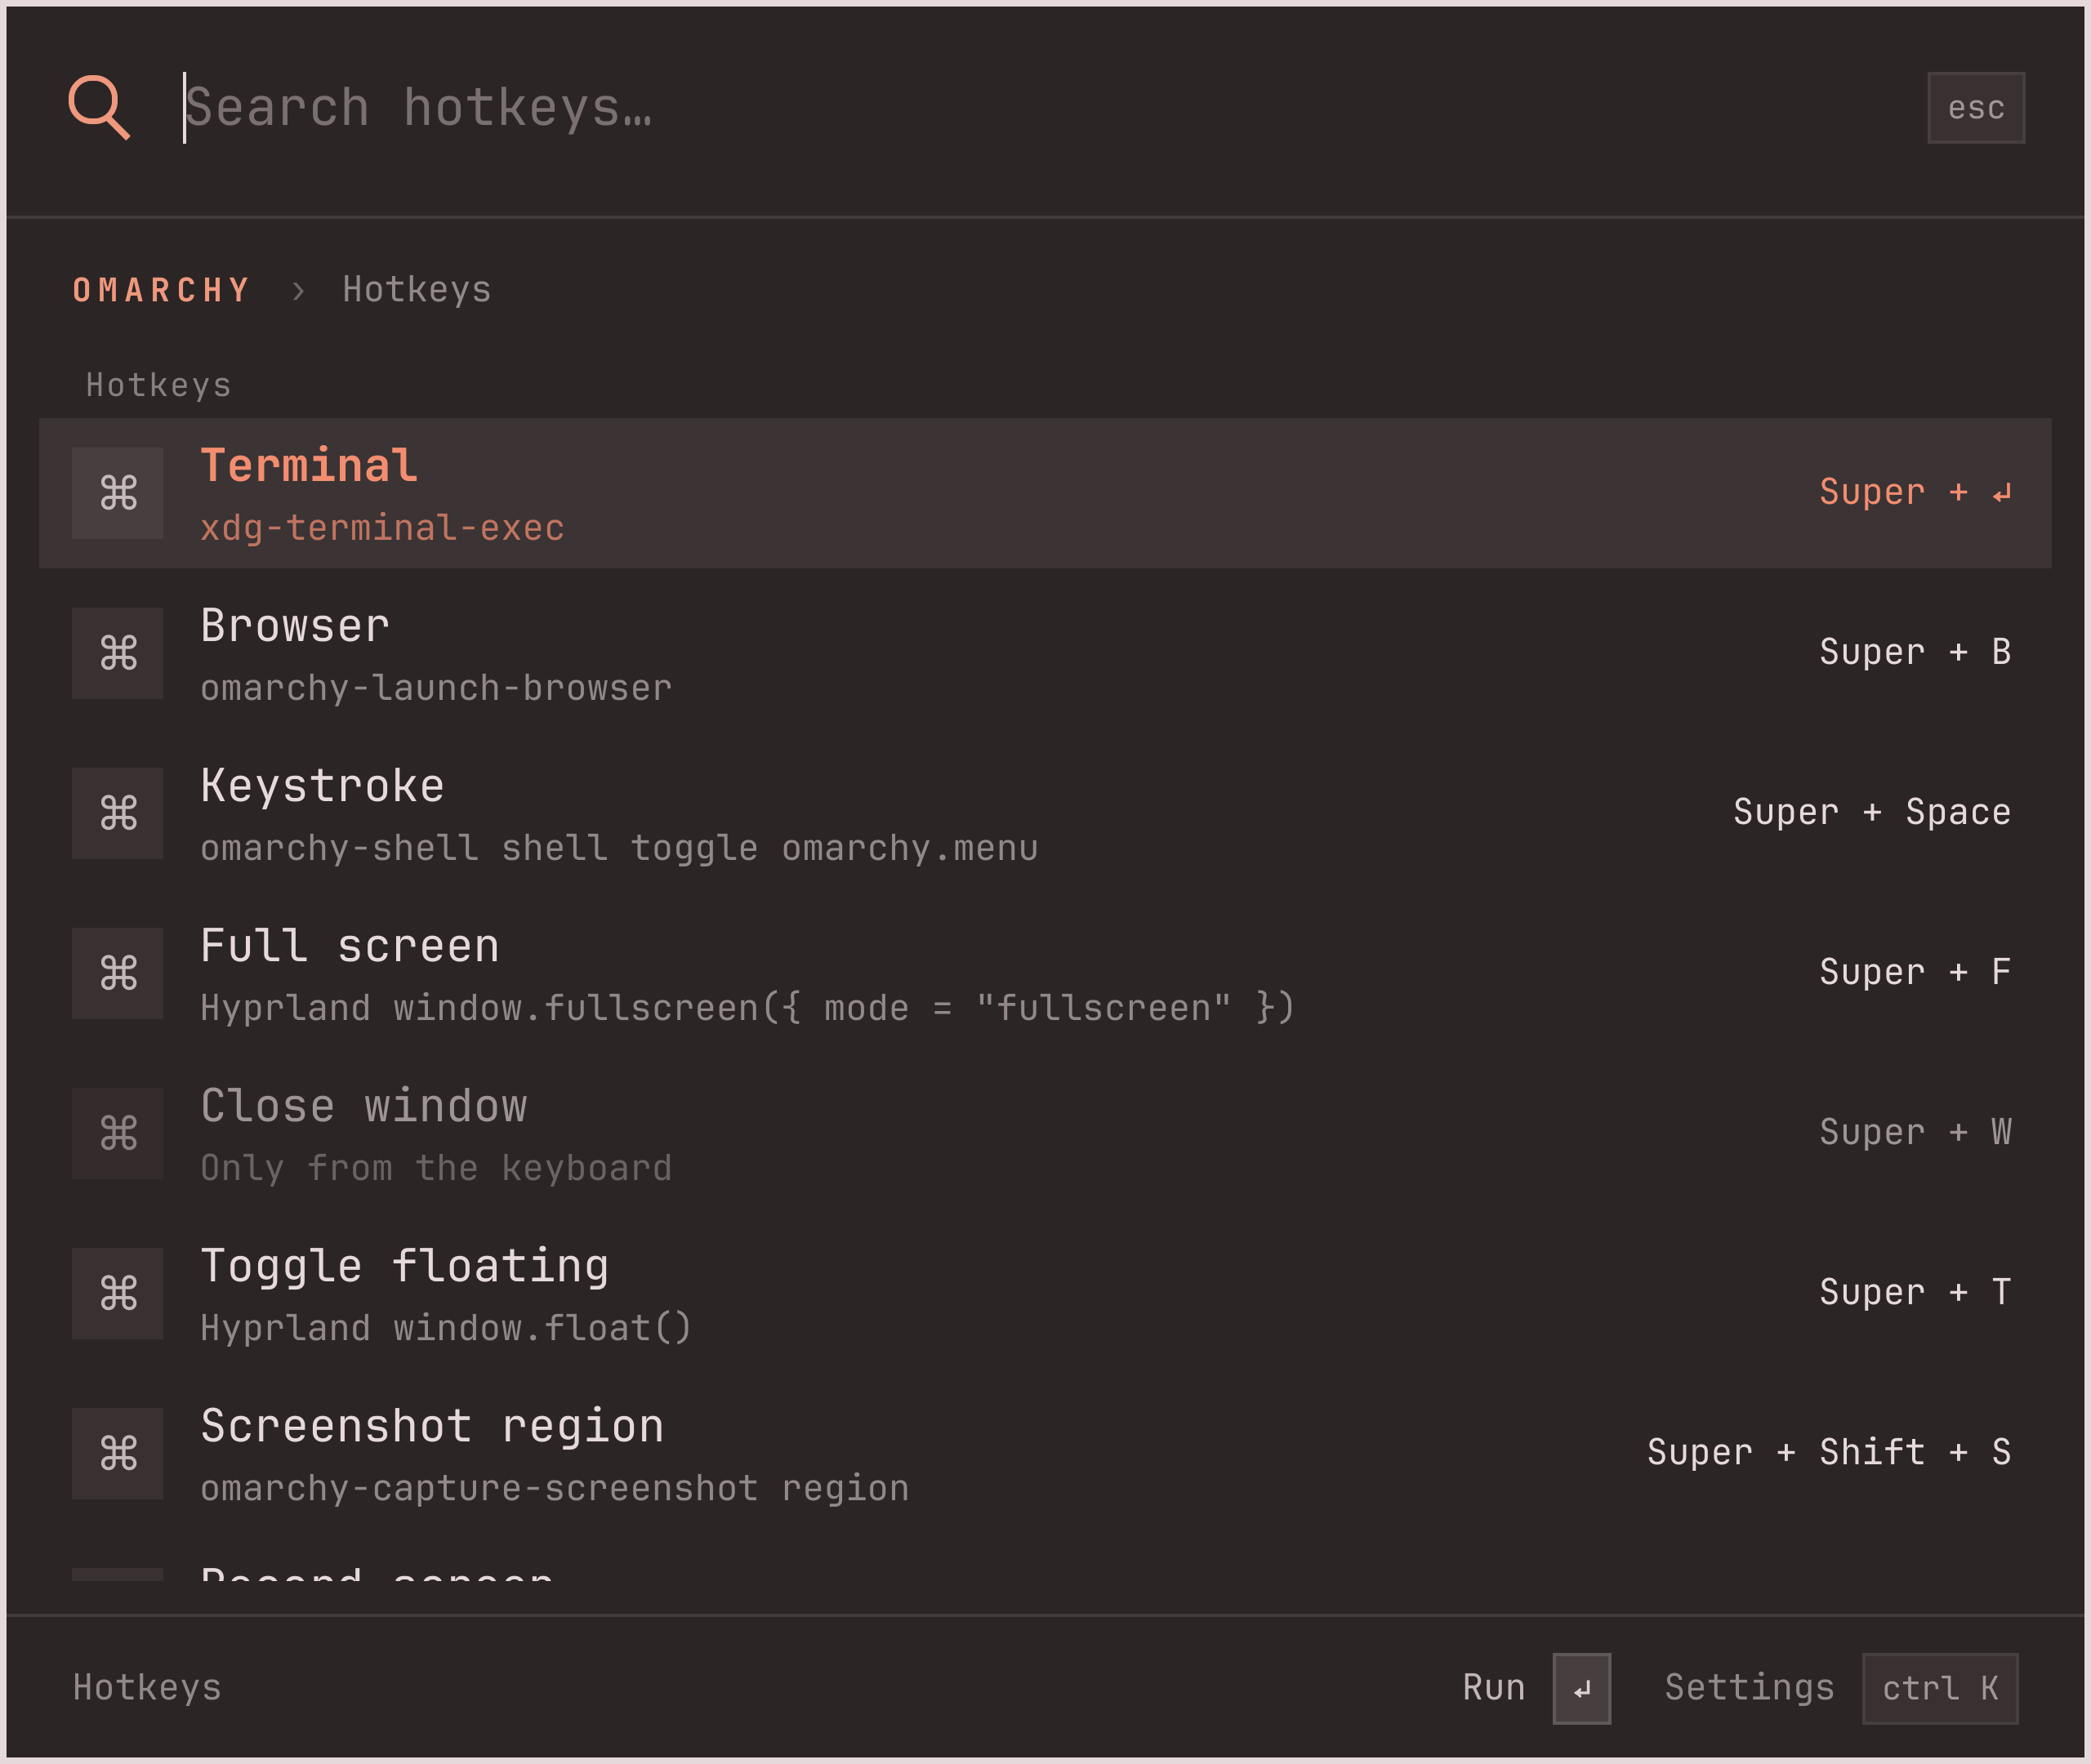Click the omarchy-capture-screenshot region description
Screen dimensions: 2091x1764
[x=555, y=1488]
